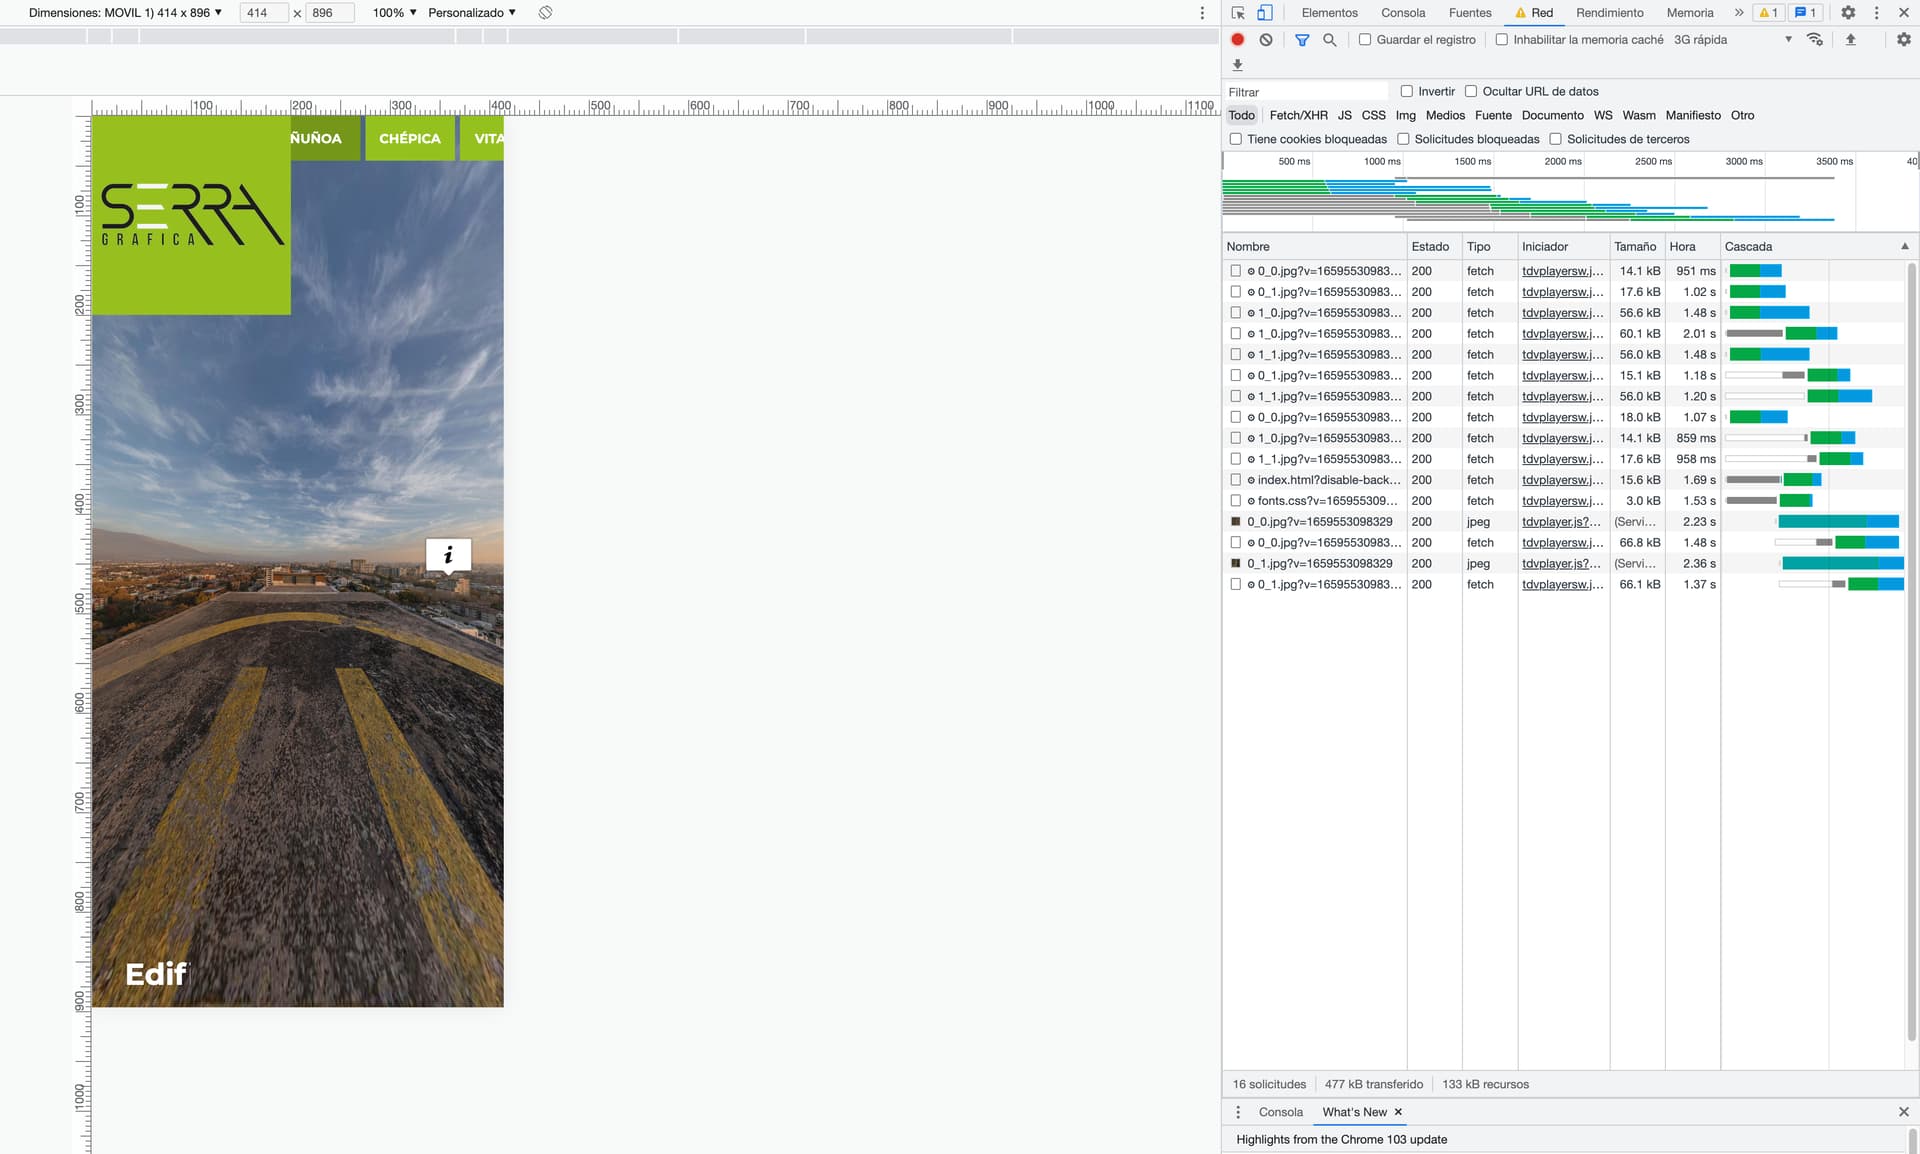Viewport: 1920px width, 1154px height.
Task: Check Inhabilitar la memoria caché
Action: 1501,40
